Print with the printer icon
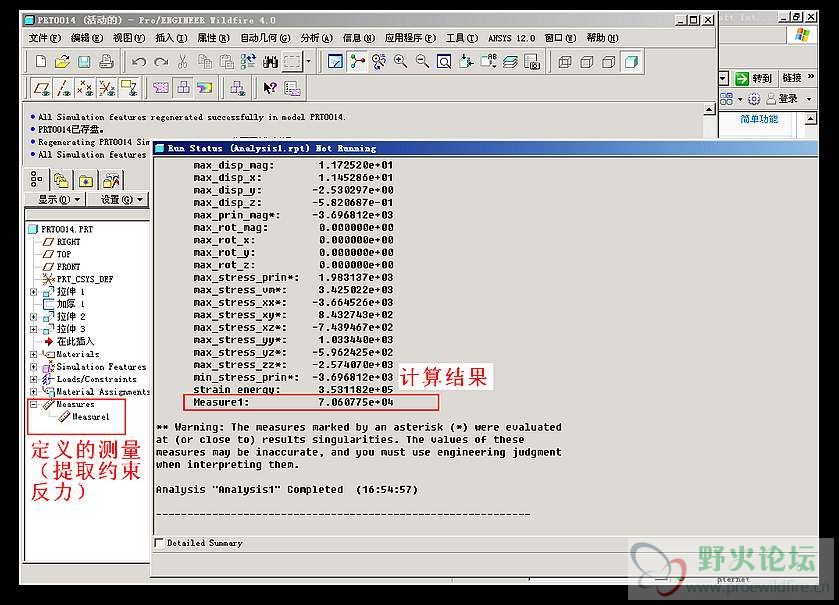The width and height of the screenshot is (839, 605). click(x=106, y=62)
